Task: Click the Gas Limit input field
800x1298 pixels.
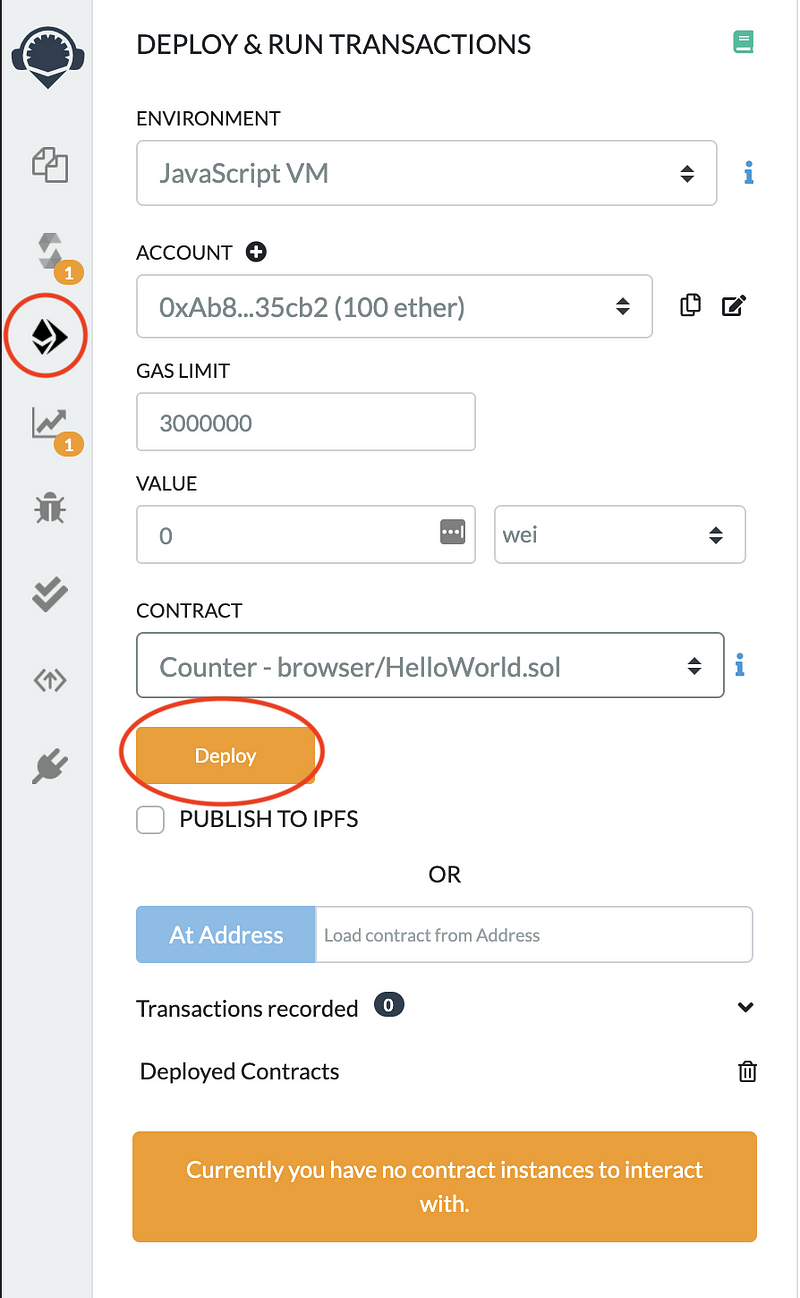Action: pos(305,422)
